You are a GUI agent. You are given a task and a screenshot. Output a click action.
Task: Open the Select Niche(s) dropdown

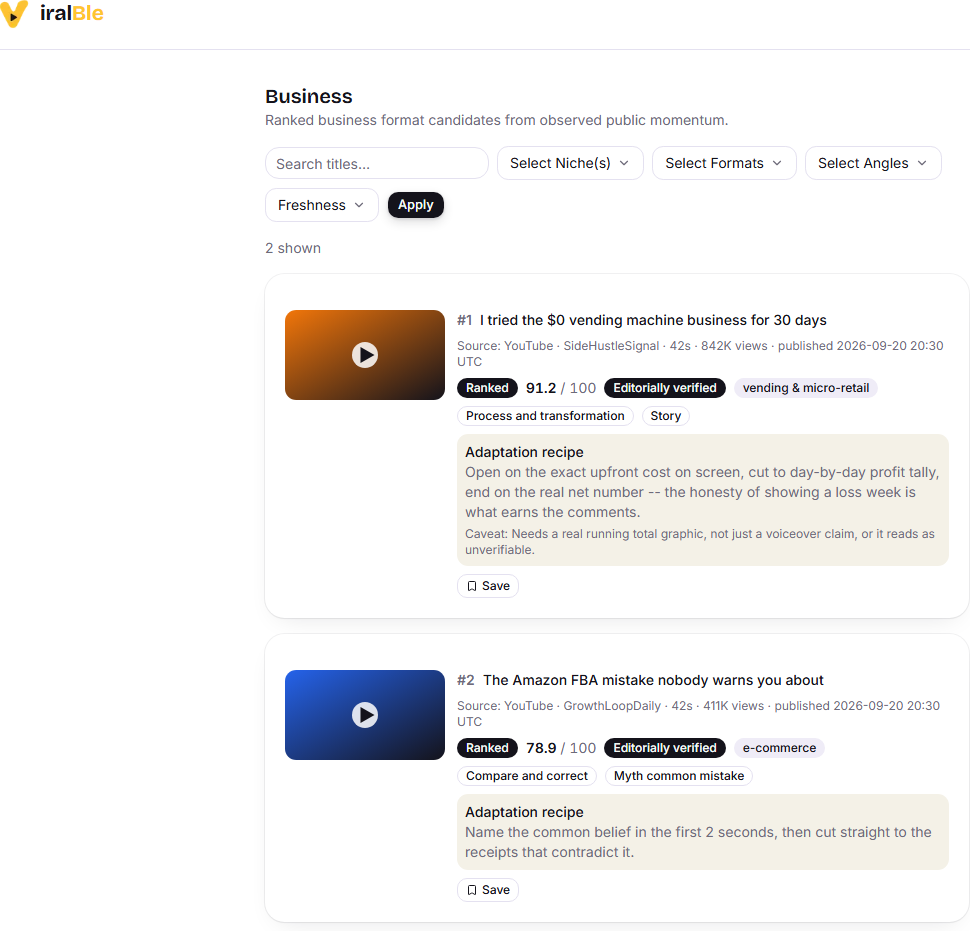(570, 163)
